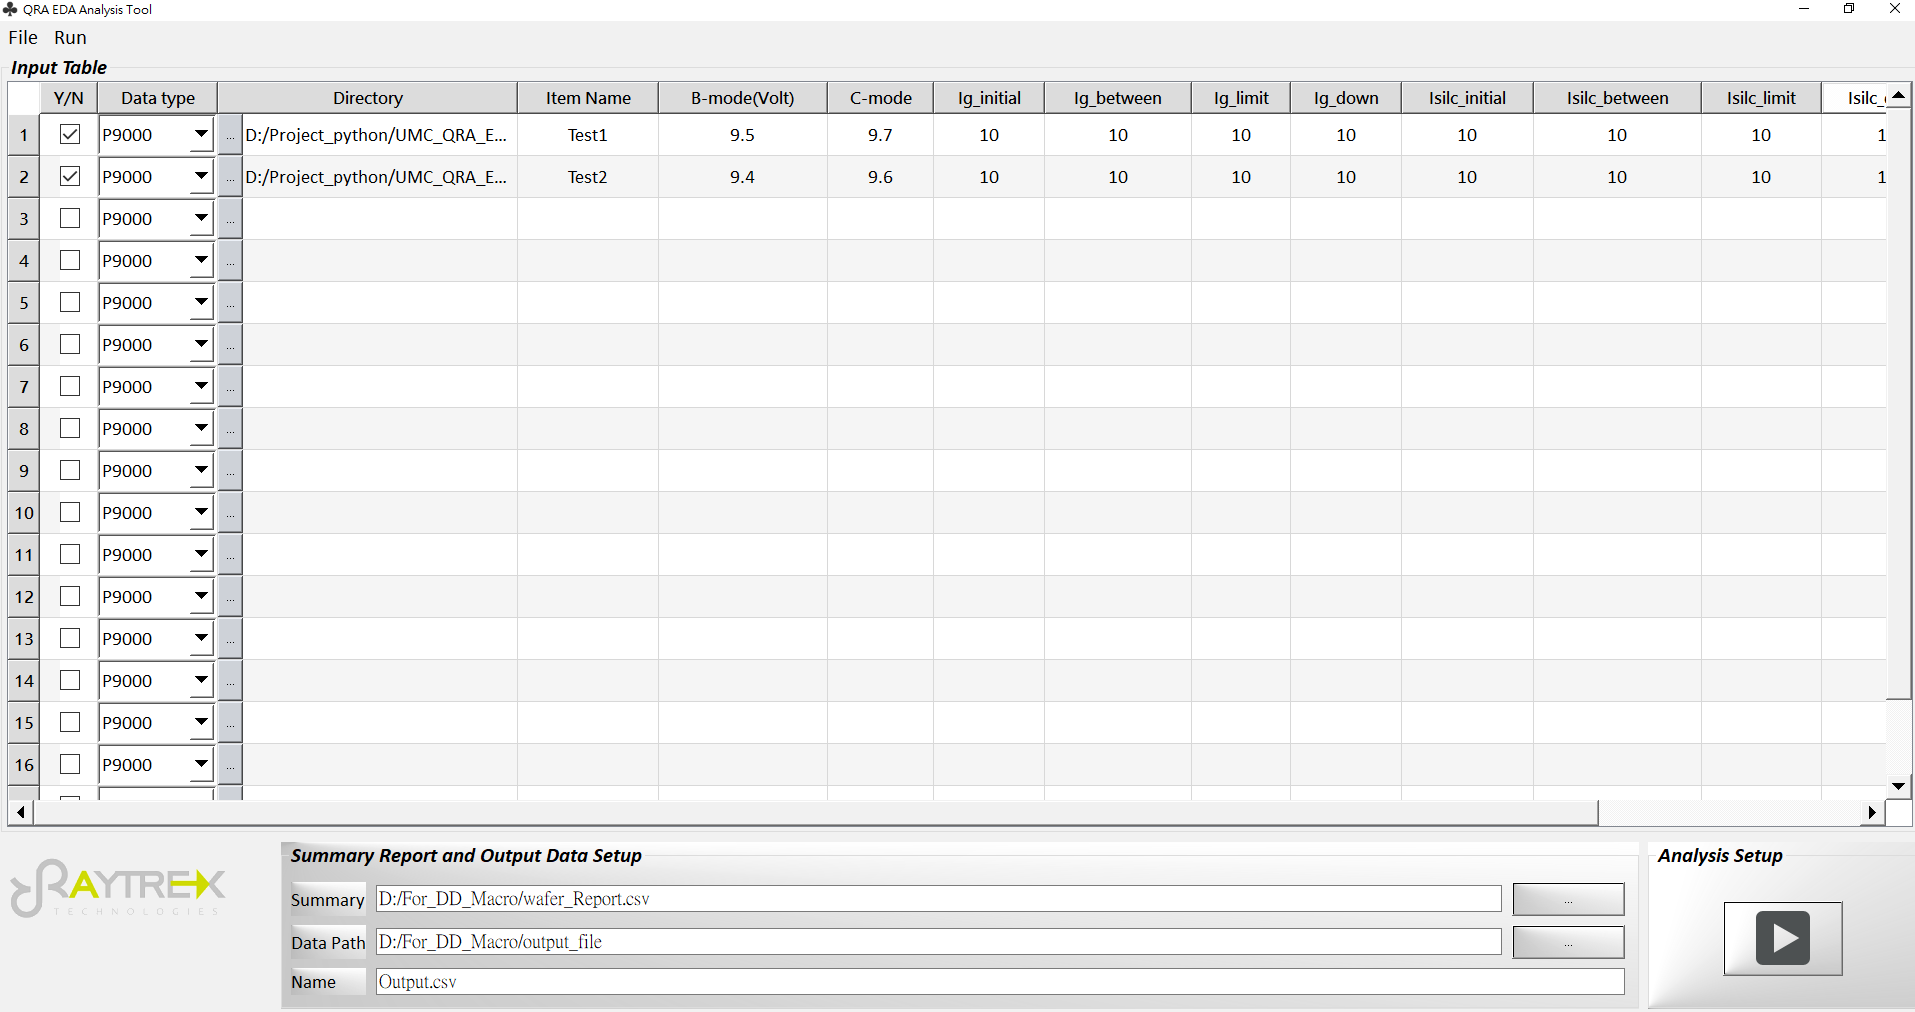Edit the Name field containing Output.csv
This screenshot has width=1915, height=1012.
pyautogui.click(x=1000, y=982)
